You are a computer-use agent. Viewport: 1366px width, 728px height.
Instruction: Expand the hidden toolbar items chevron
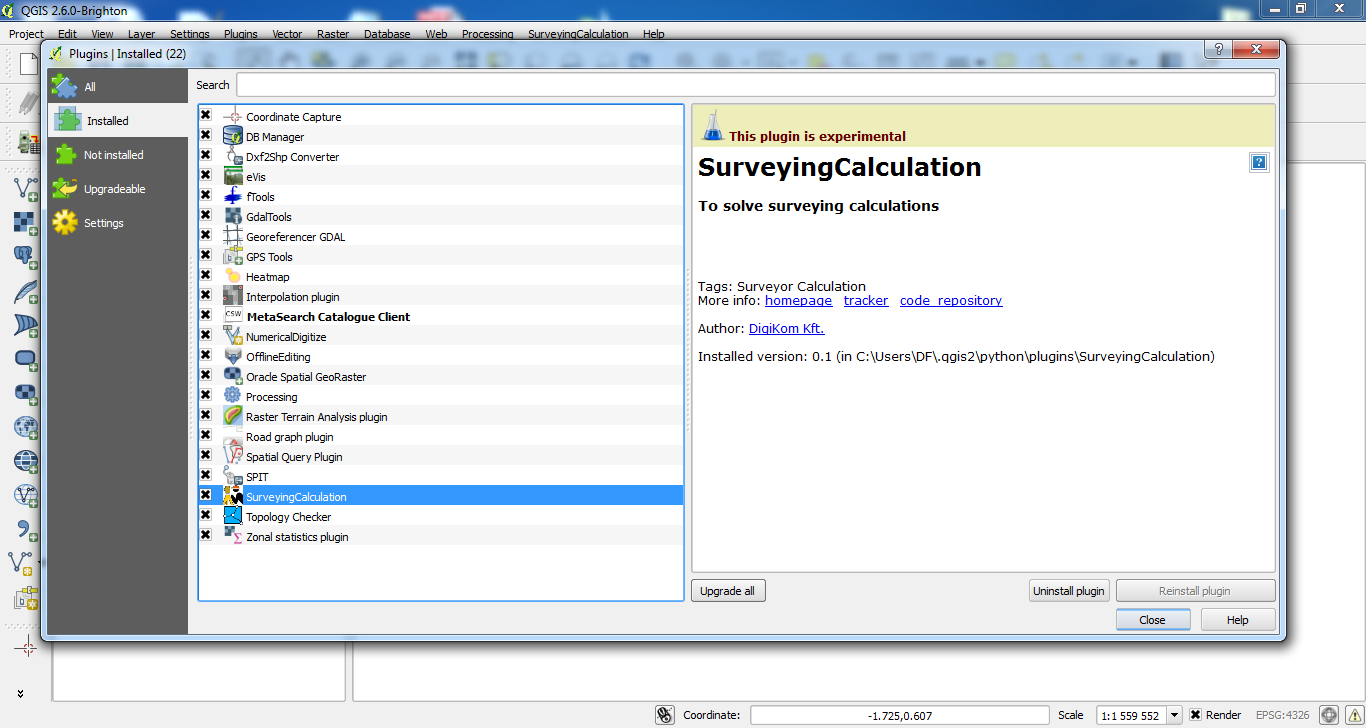pyautogui.click(x=20, y=693)
